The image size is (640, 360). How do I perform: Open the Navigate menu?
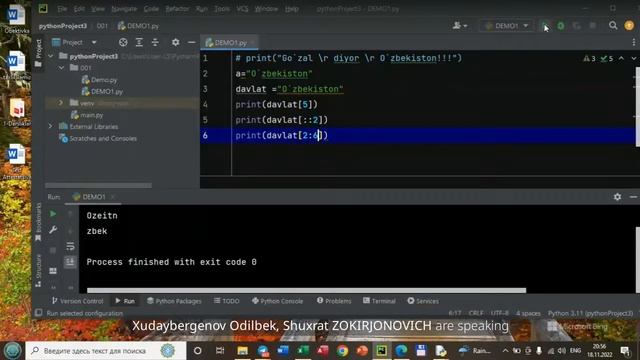[124, 9]
